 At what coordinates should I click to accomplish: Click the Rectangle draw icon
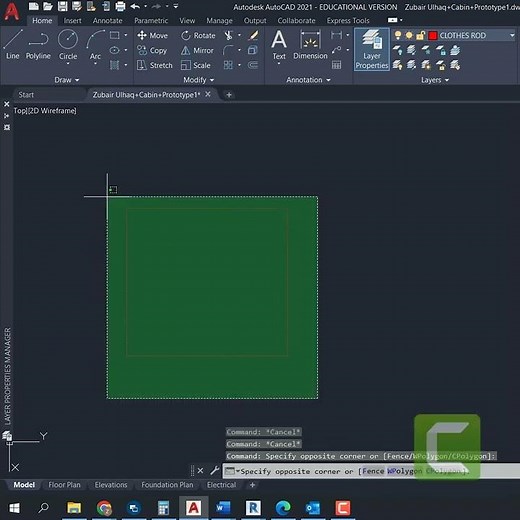(115, 35)
